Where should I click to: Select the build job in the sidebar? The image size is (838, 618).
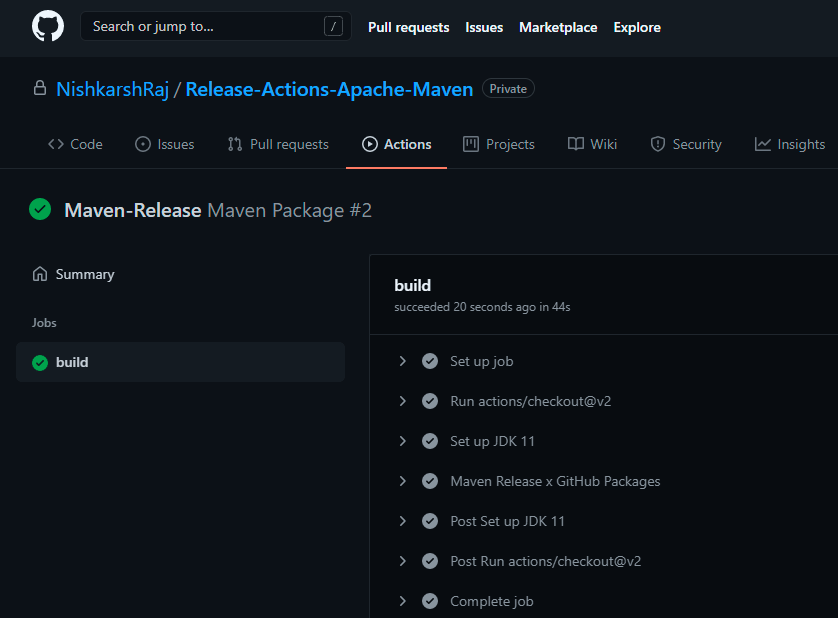pos(181,362)
